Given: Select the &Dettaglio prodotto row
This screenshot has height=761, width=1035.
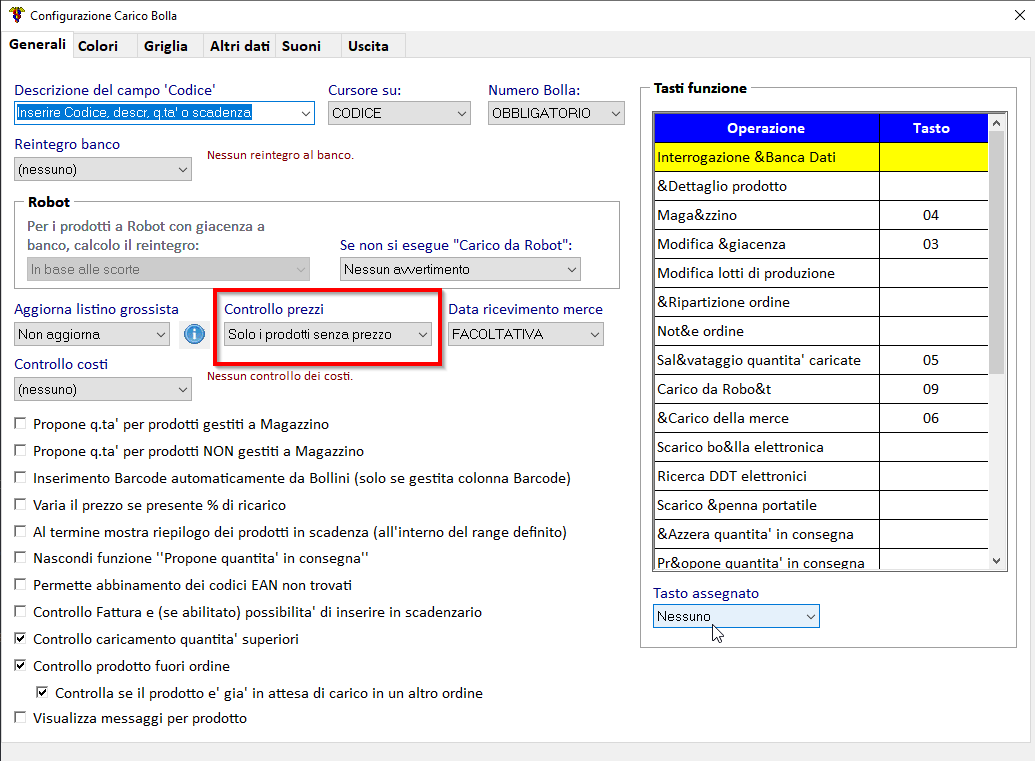Looking at the screenshot, I should click(821, 186).
